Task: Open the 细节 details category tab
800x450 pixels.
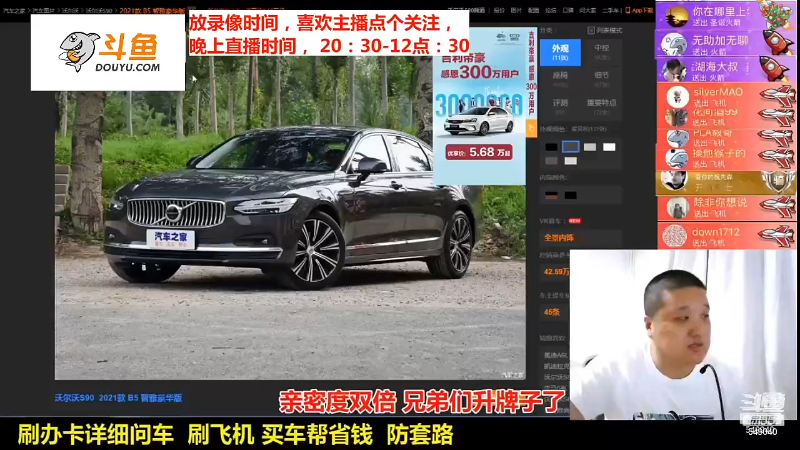Action: click(x=602, y=79)
